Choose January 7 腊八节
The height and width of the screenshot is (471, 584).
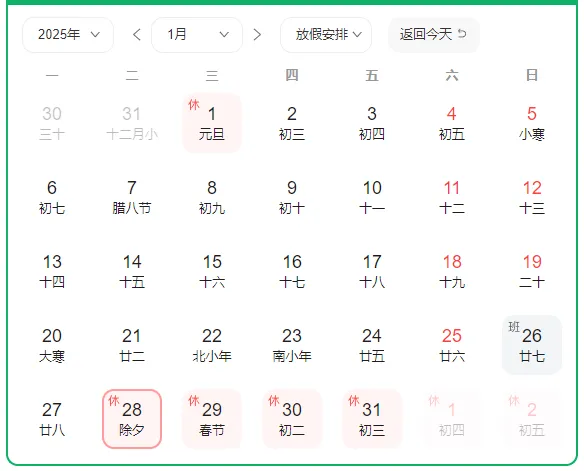click(132, 197)
